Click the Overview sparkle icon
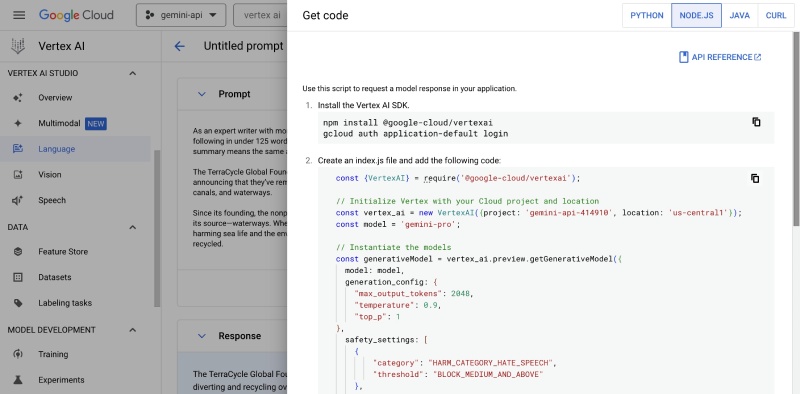Screen dimensions: 800x394 pos(18,97)
